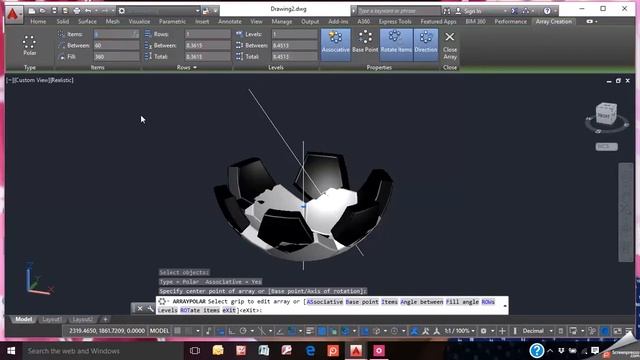Click the Customization menu icon at status bar end
This screenshot has width=640, height=360.
pos(629,331)
